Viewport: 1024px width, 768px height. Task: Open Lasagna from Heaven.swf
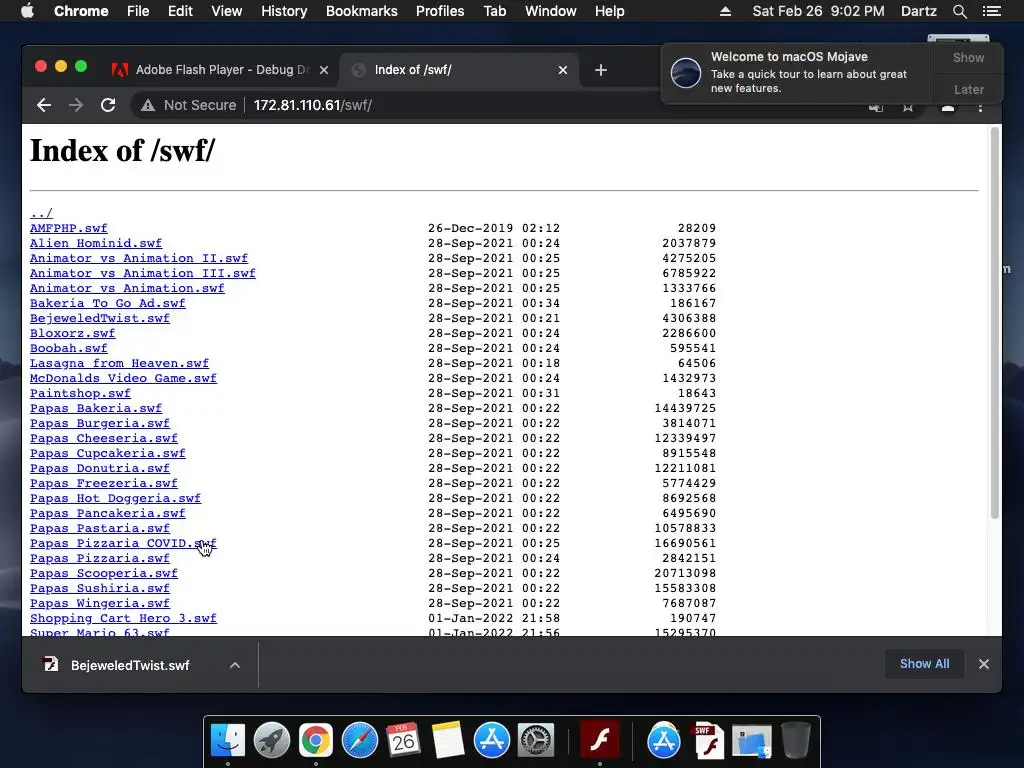pos(120,363)
